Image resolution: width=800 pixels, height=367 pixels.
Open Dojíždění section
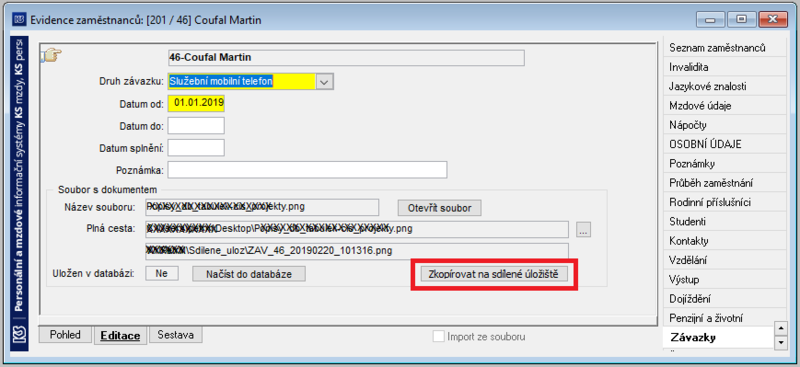(x=725, y=299)
